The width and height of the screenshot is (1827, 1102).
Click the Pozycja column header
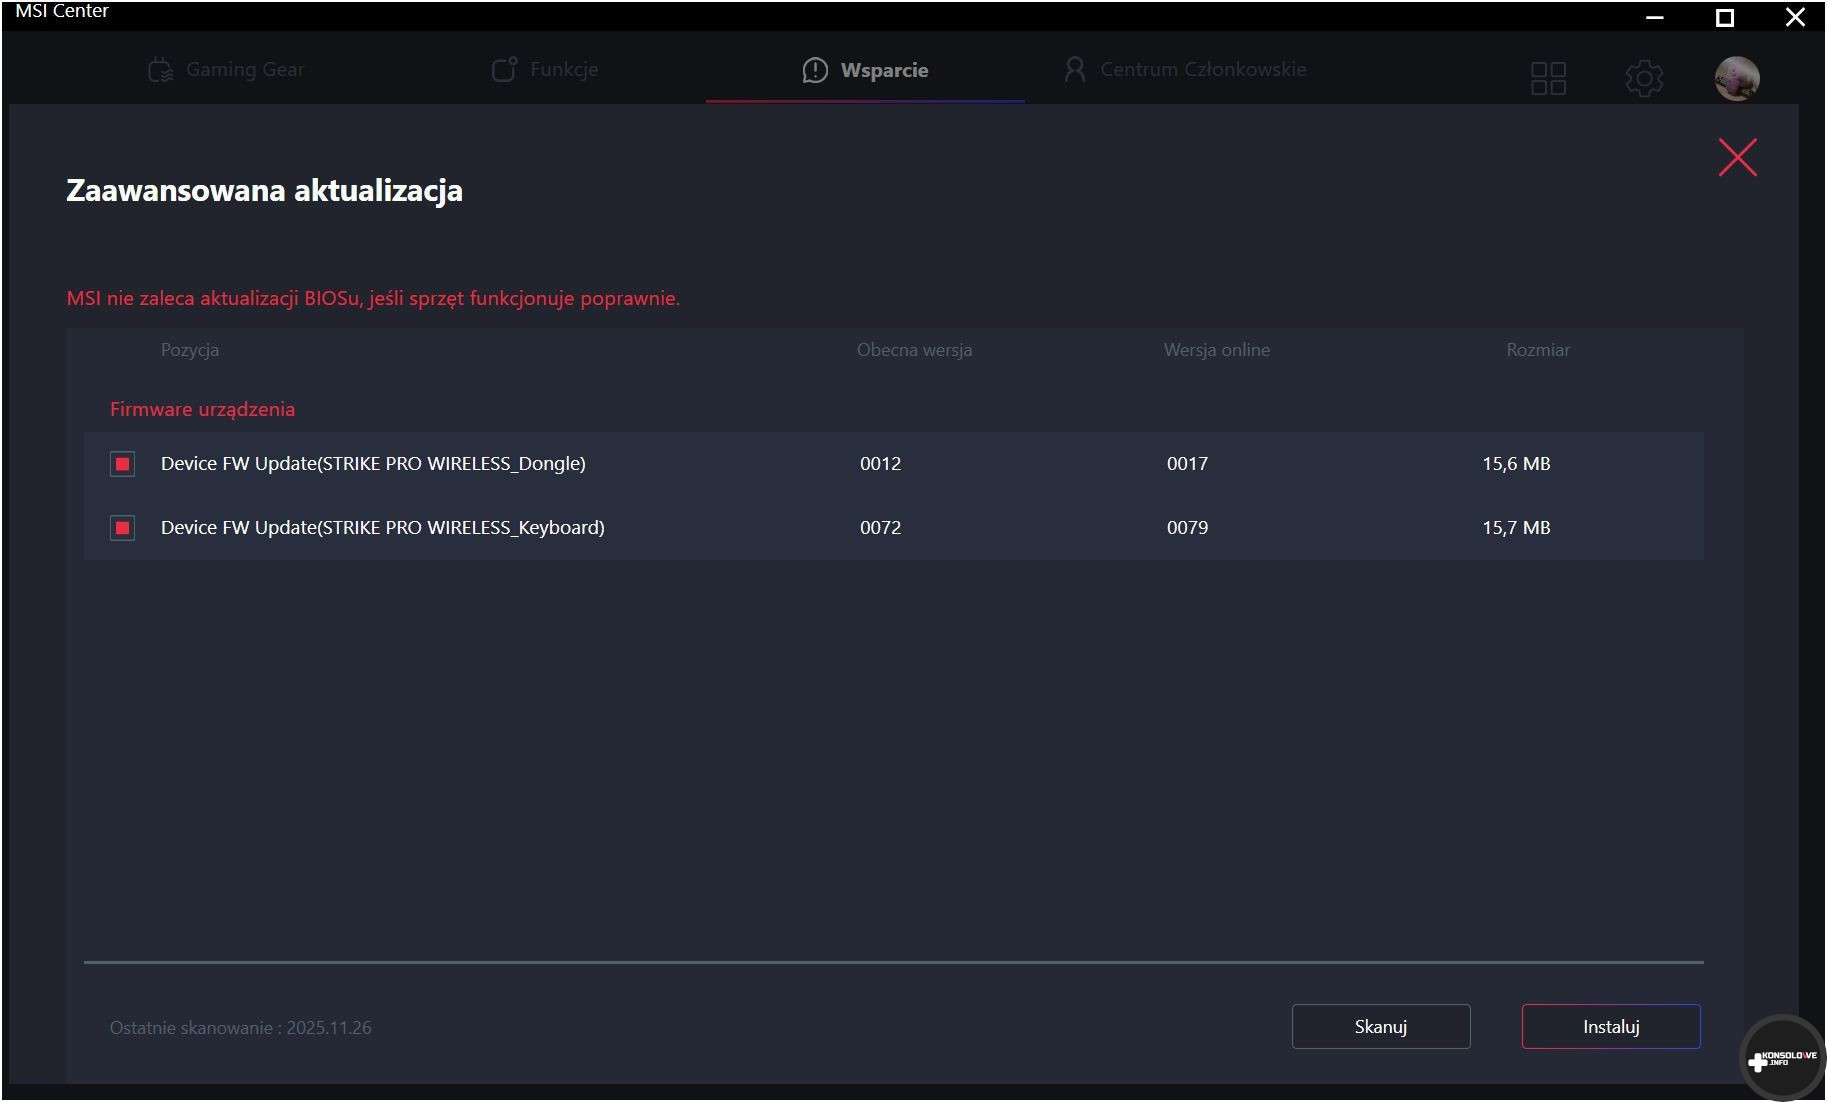(190, 350)
